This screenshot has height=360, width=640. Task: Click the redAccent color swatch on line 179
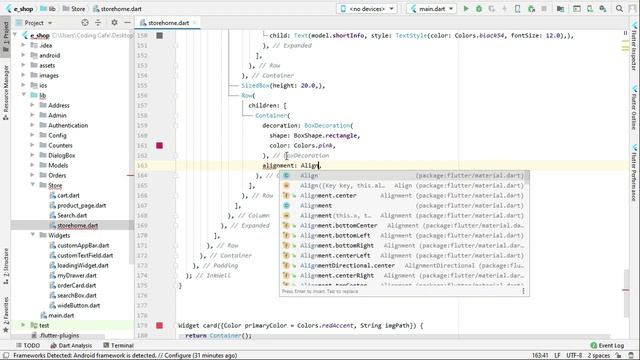159,325
